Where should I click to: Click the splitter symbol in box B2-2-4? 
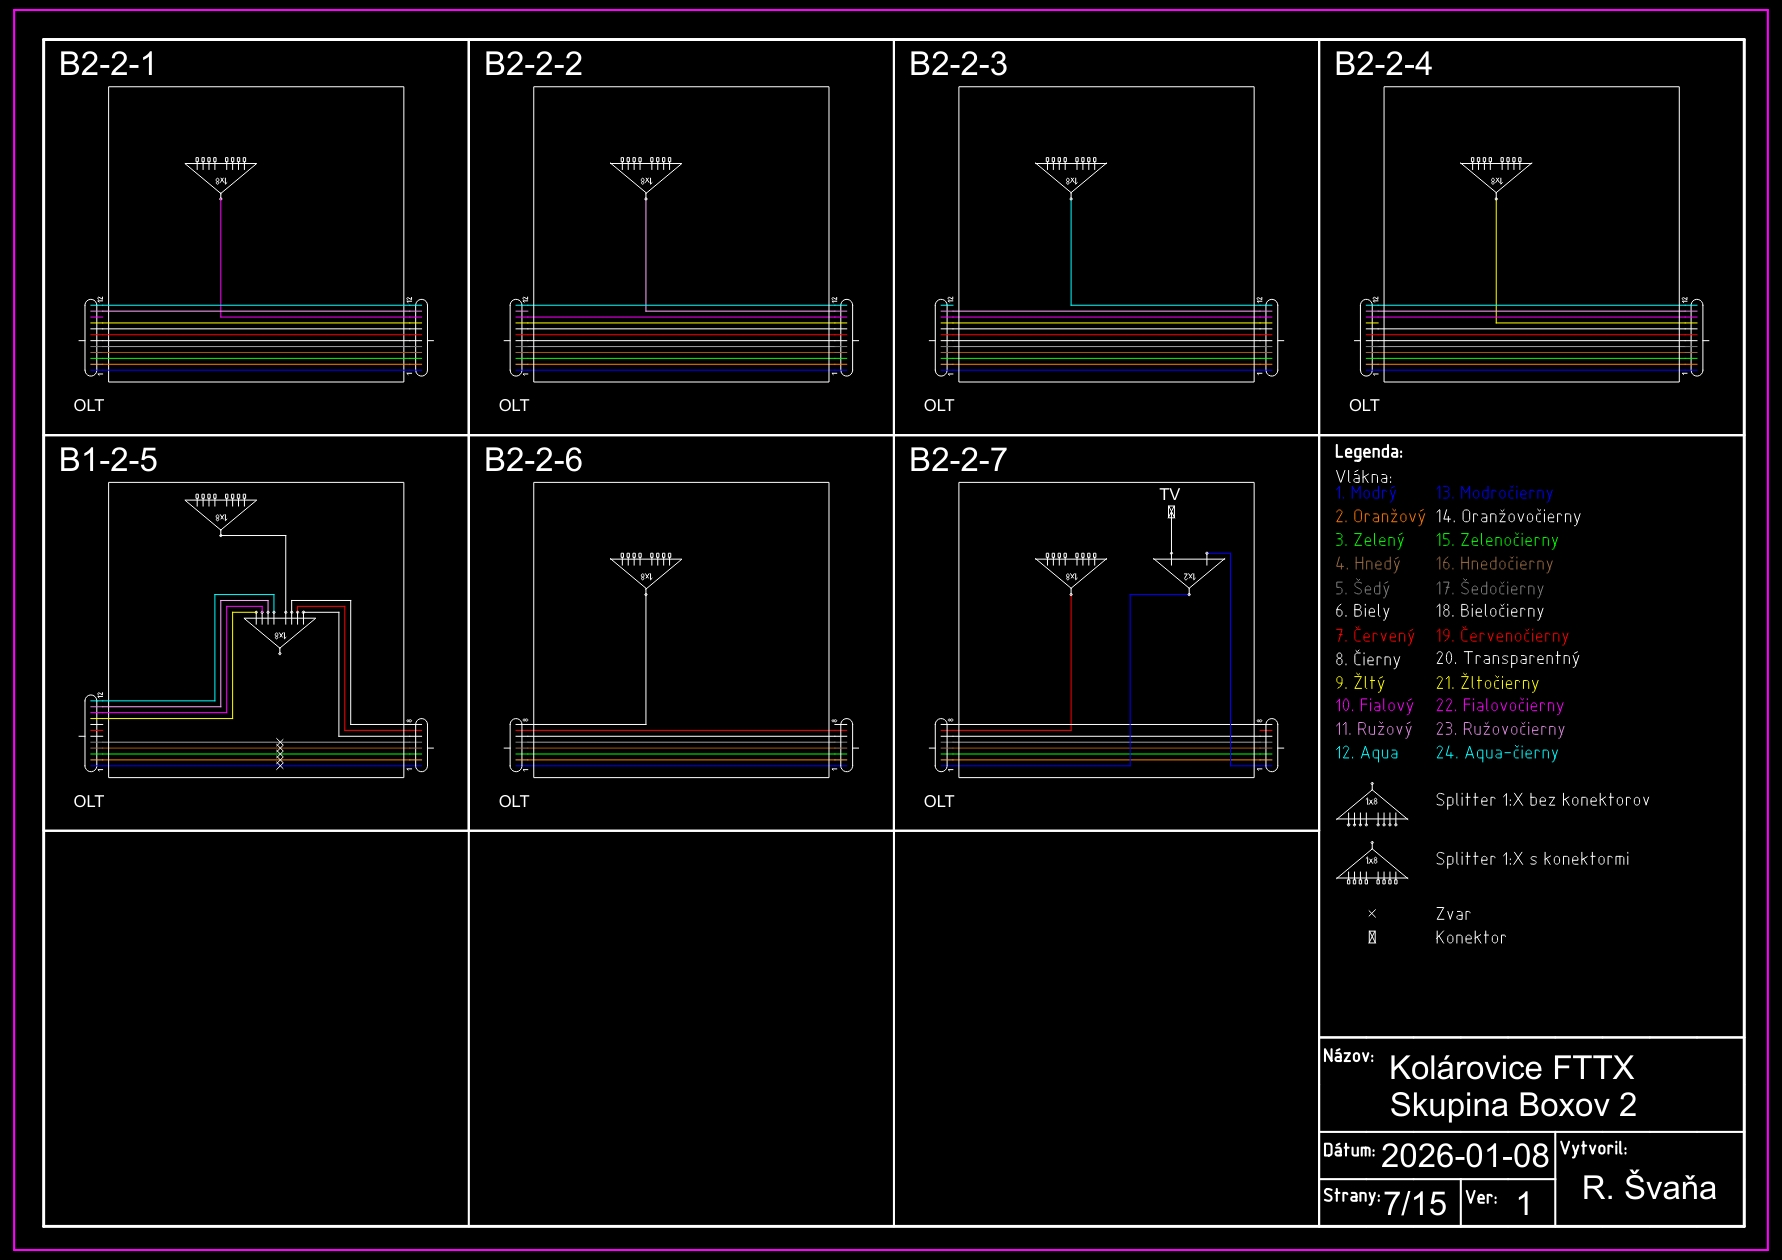[x=1496, y=176]
